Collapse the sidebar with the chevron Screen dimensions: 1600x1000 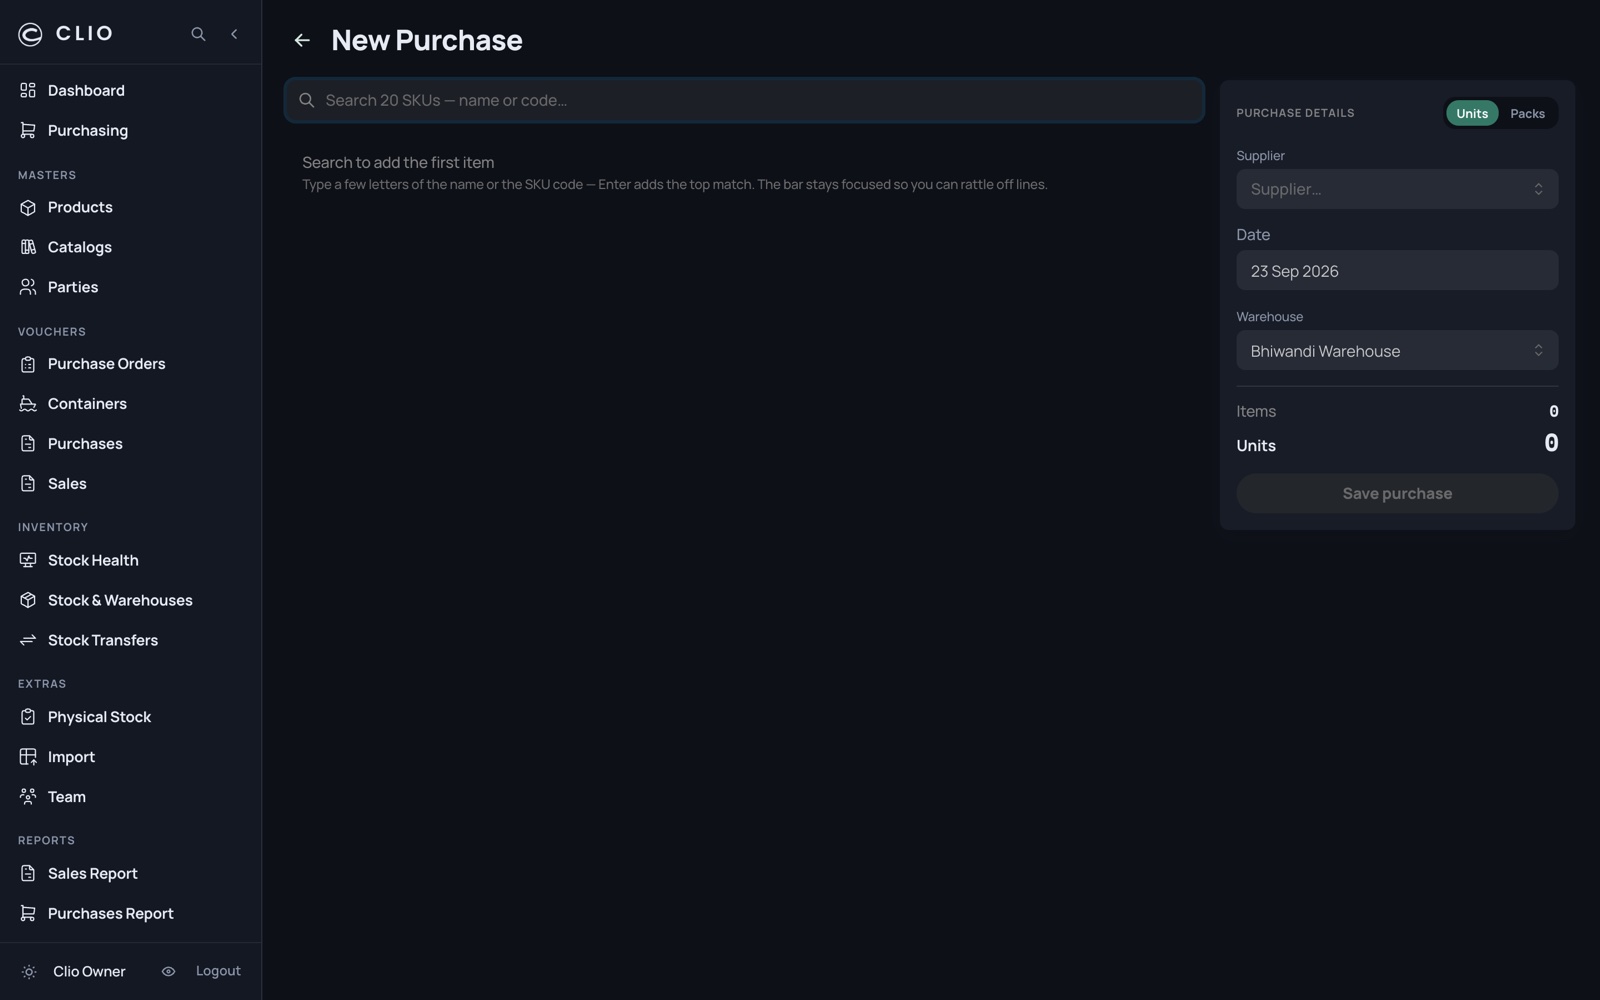[234, 34]
